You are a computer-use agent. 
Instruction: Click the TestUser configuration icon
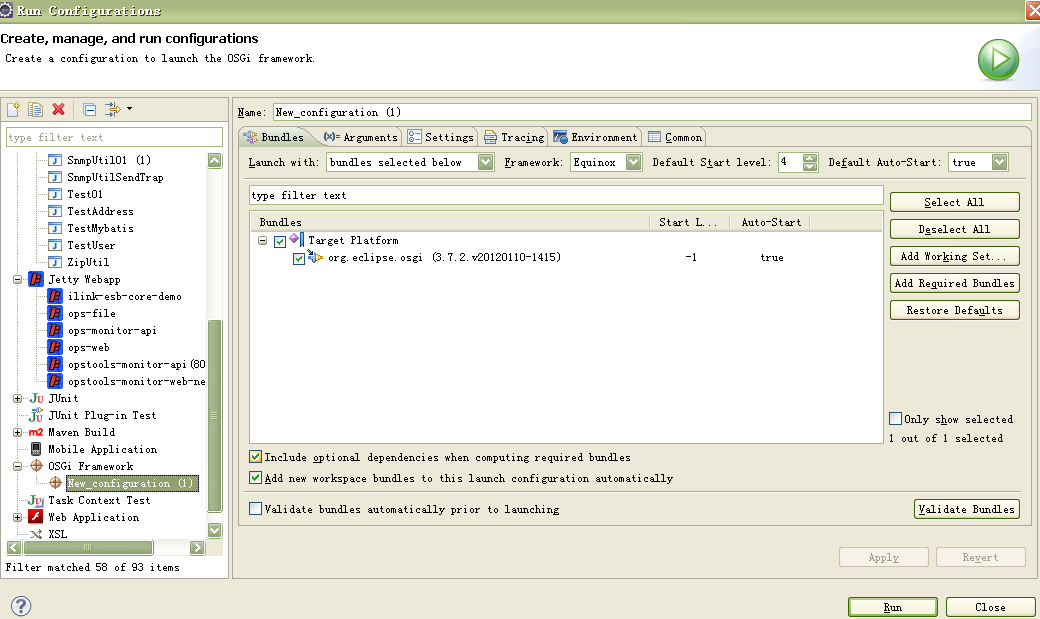tap(55, 245)
